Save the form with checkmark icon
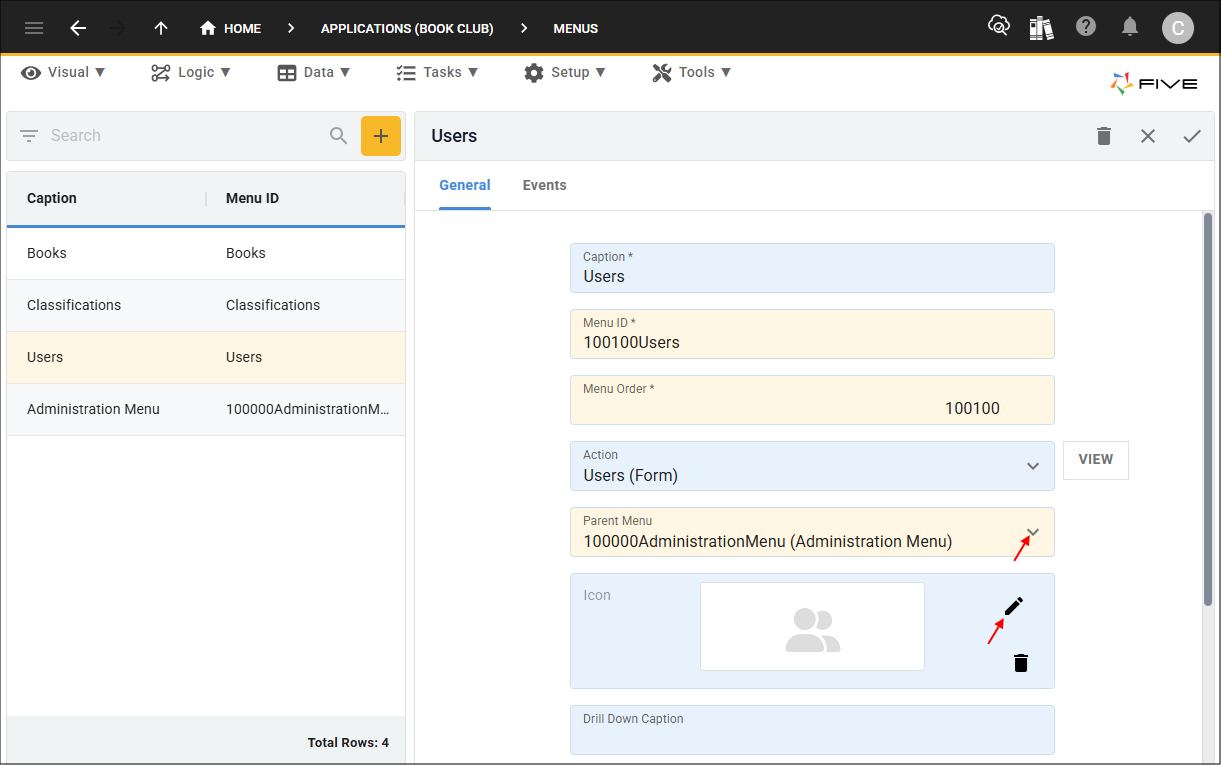 (1192, 136)
